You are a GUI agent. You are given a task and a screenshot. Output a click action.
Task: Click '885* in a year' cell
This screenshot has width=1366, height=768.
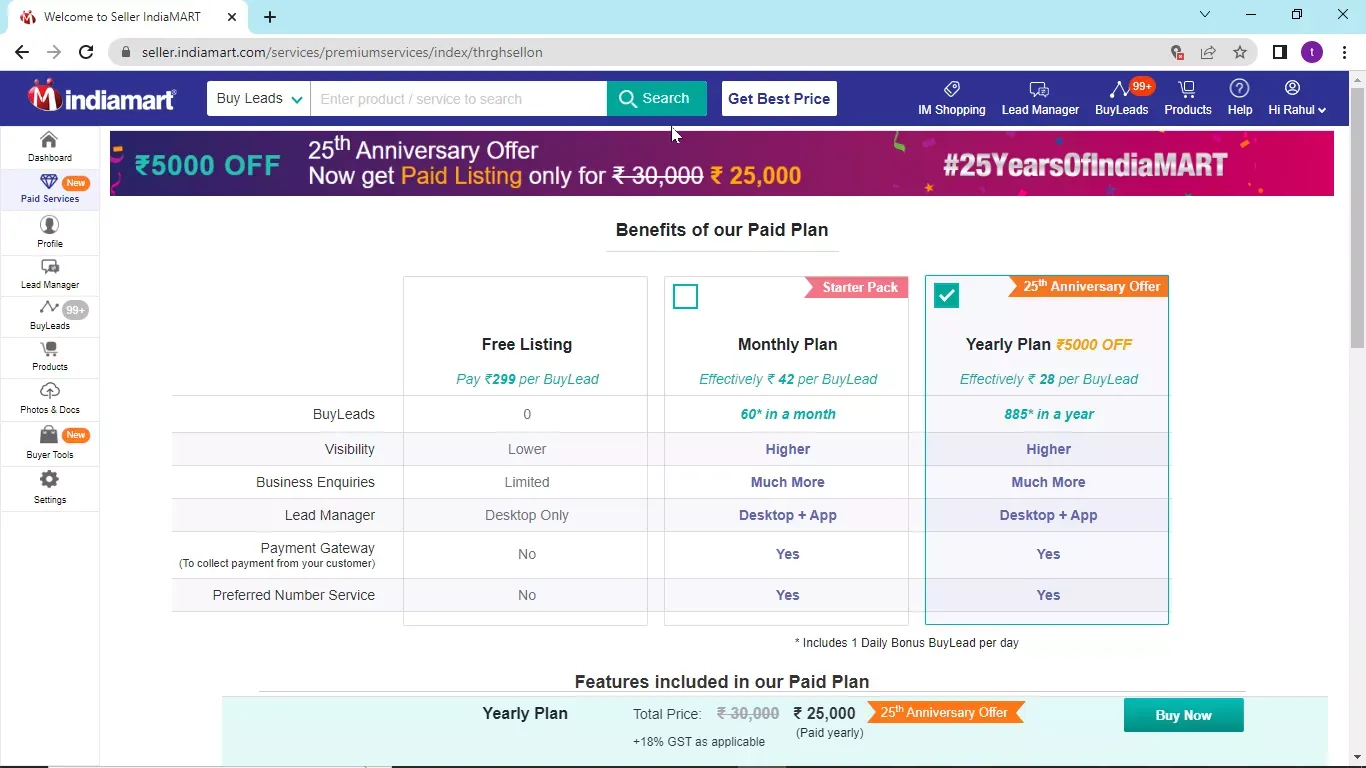point(1048,414)
